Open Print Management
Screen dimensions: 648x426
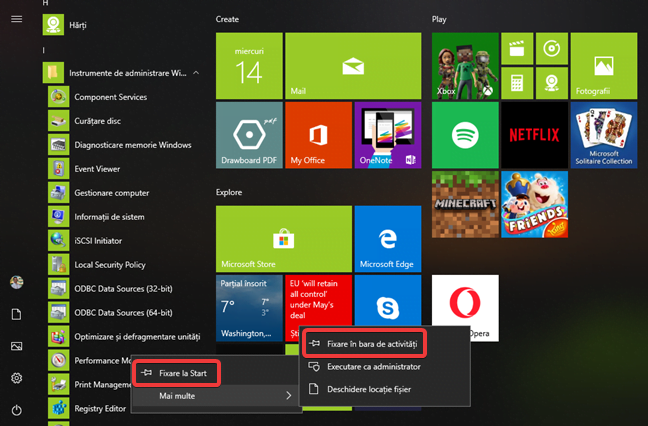coord(89,385)
